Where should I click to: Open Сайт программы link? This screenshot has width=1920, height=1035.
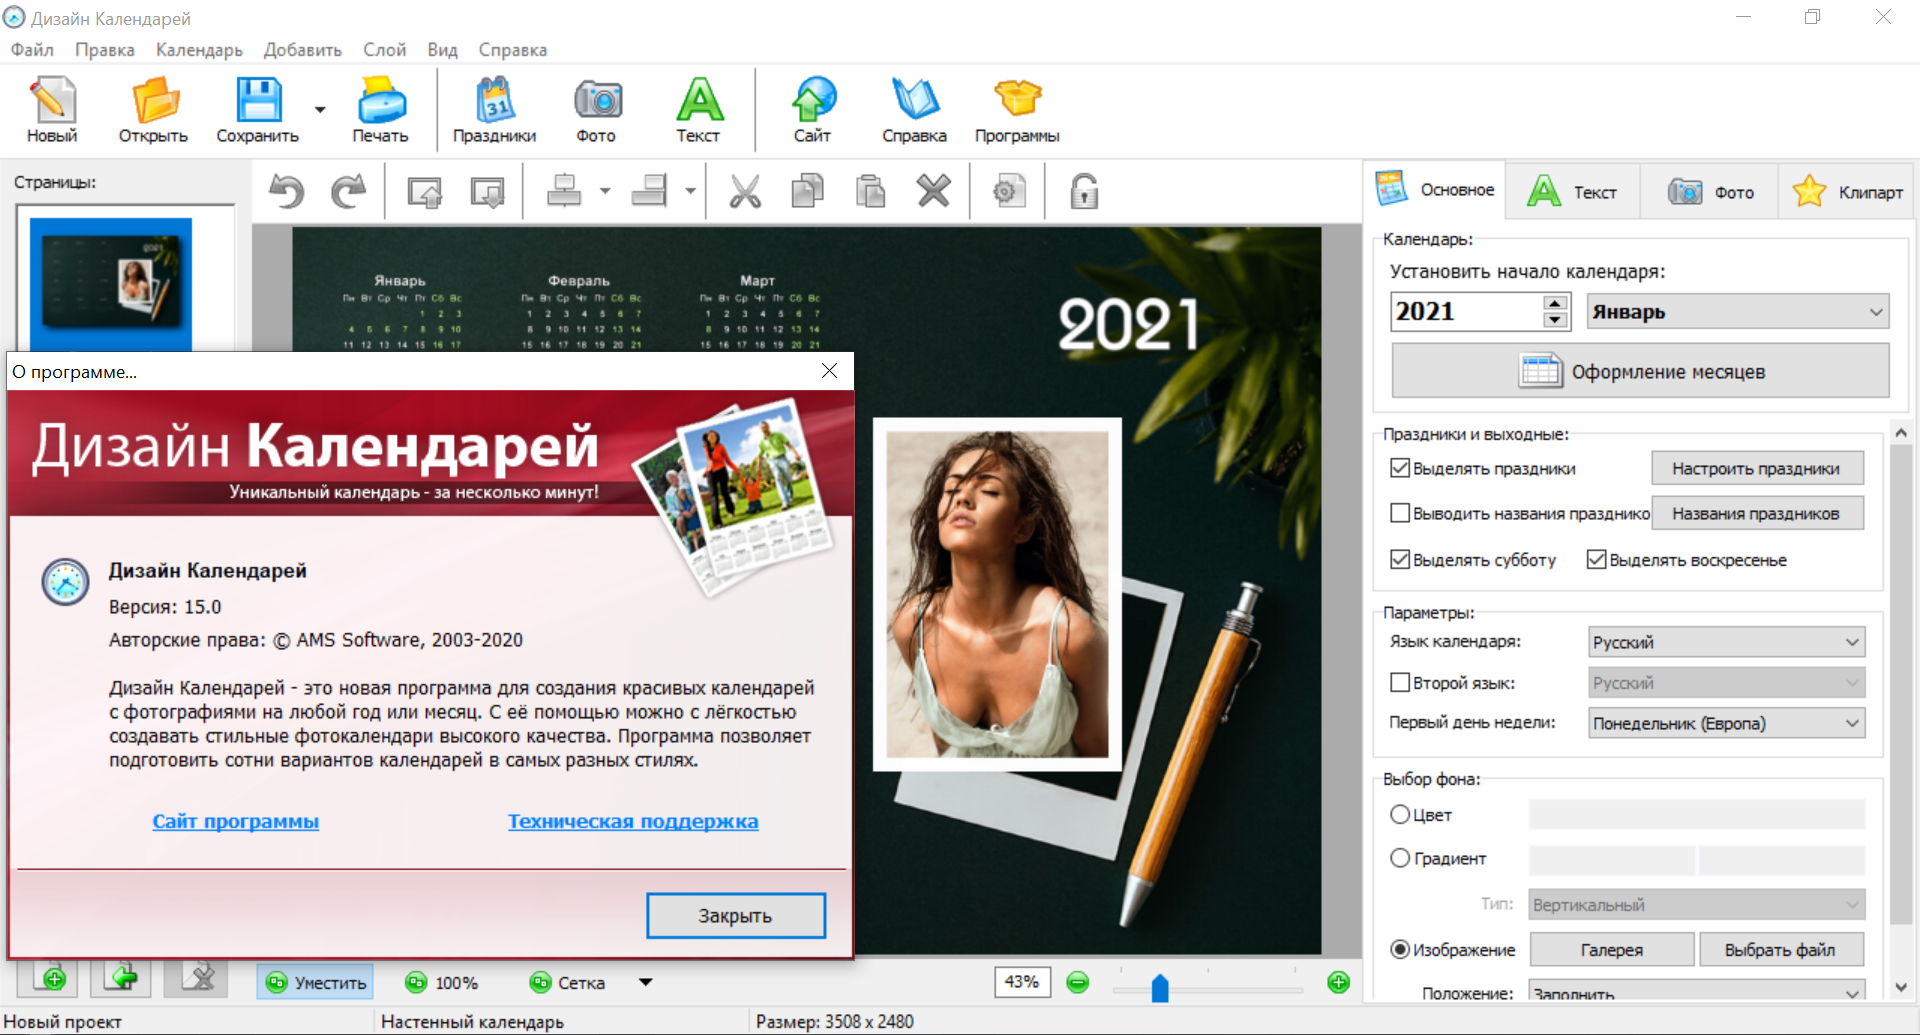[x=236, y=821]
